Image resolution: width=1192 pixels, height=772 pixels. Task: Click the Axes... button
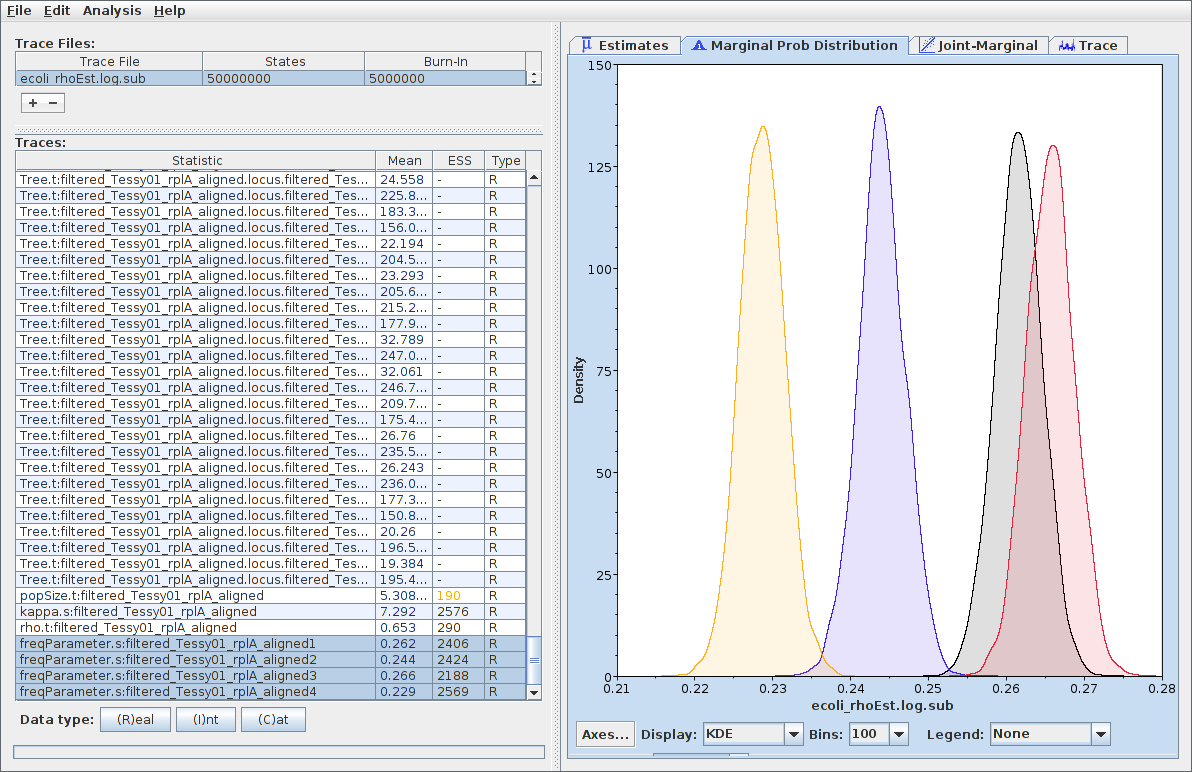606,734
